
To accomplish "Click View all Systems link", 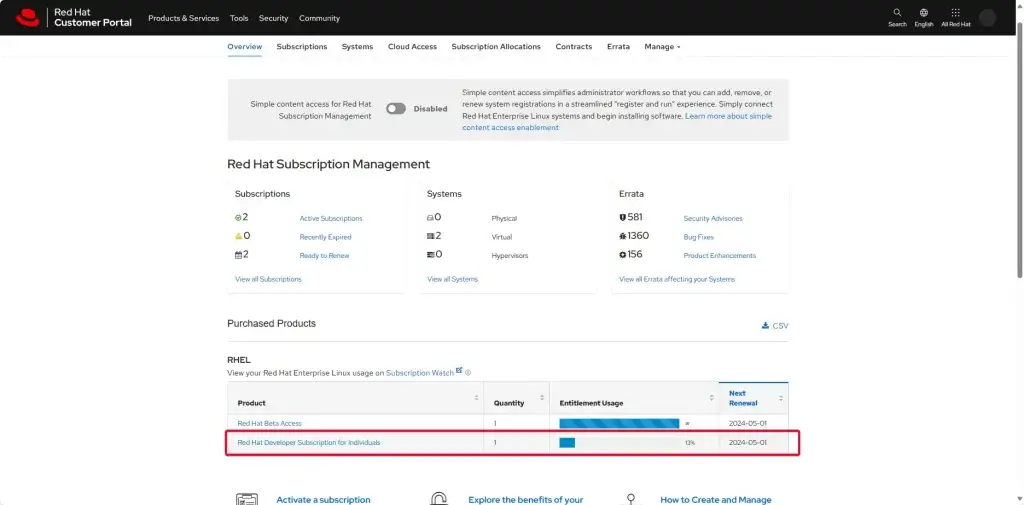I will pyautogui.click(x=452, y=279).
